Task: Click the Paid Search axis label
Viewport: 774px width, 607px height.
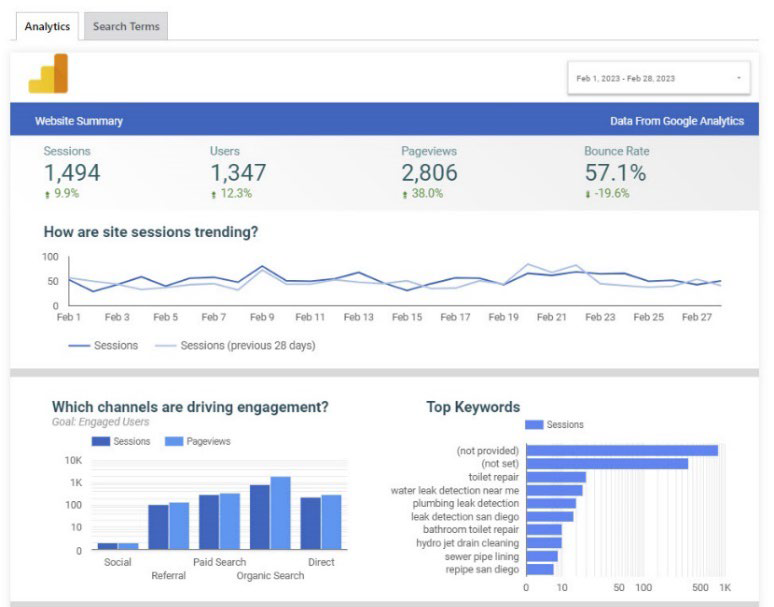Action: [220, 562]
